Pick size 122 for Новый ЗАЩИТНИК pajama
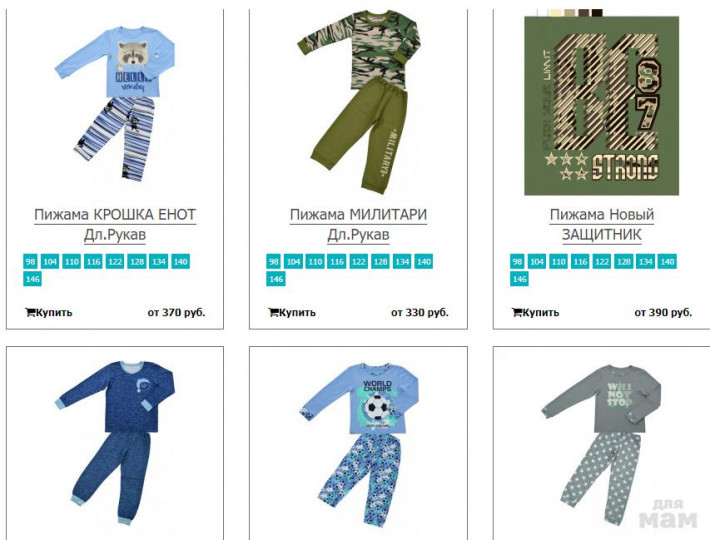The height and width of the screenshot is (540, 710). 602,261
